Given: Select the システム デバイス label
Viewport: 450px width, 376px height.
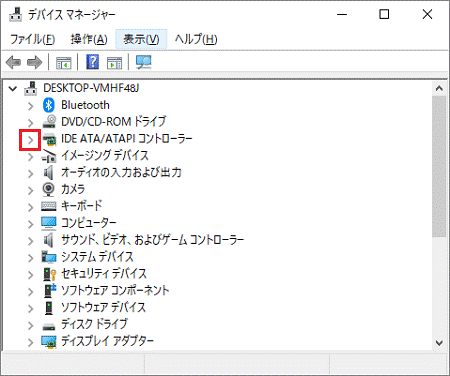Looking at the screenshot, I should tap(97, 257).
